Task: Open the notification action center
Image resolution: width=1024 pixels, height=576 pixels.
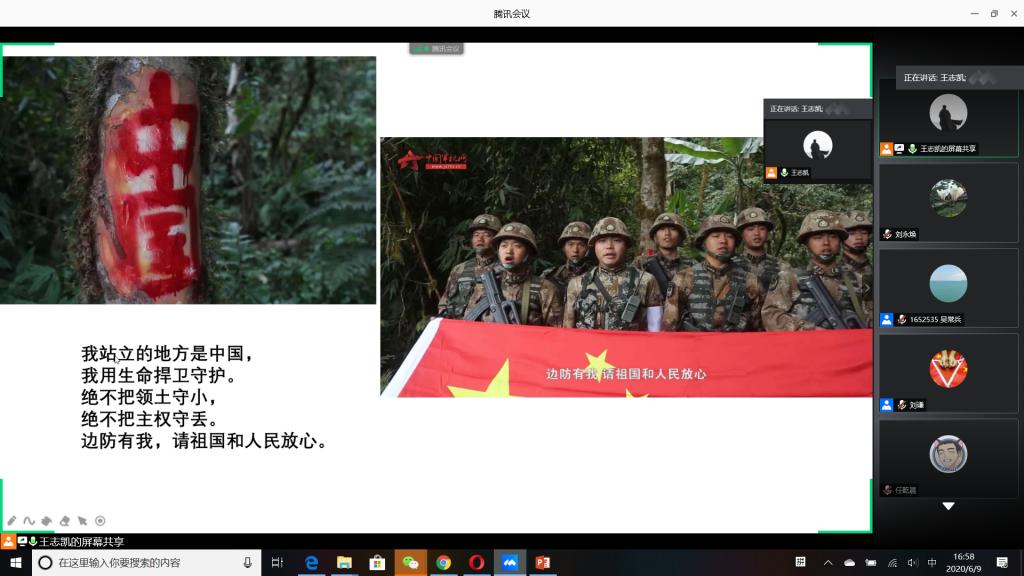Action: click(1002, 563)
